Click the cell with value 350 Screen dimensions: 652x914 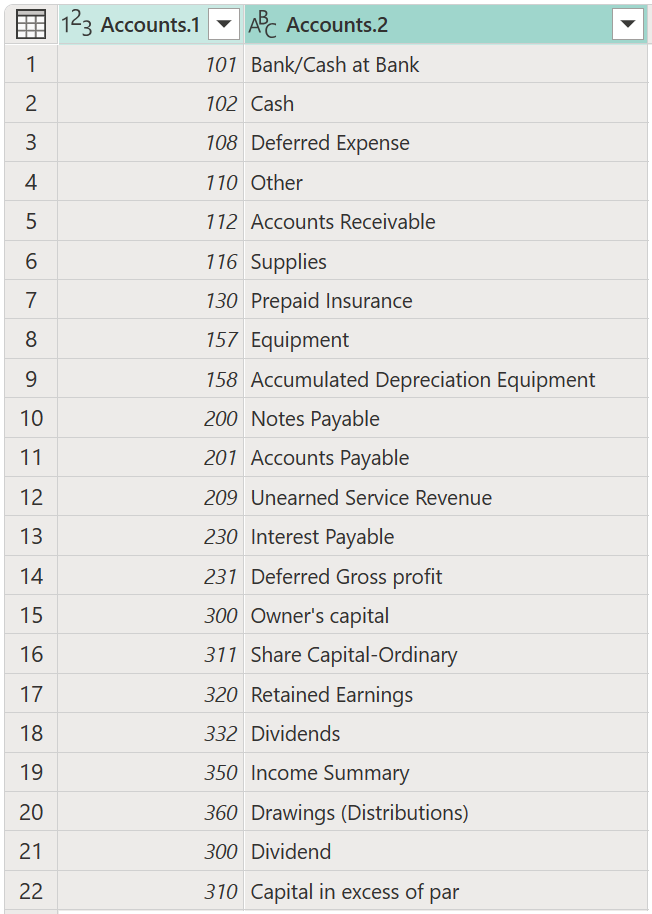(151, 773)
